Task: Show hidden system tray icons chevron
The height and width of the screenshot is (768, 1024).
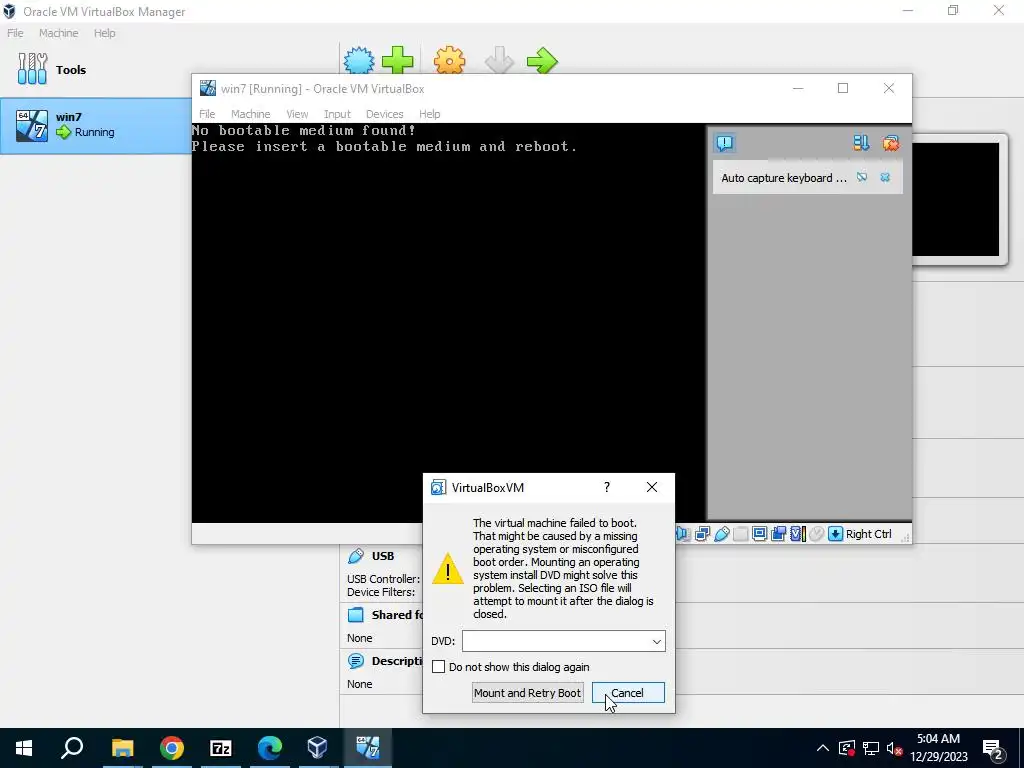Action: pos(823,748)
